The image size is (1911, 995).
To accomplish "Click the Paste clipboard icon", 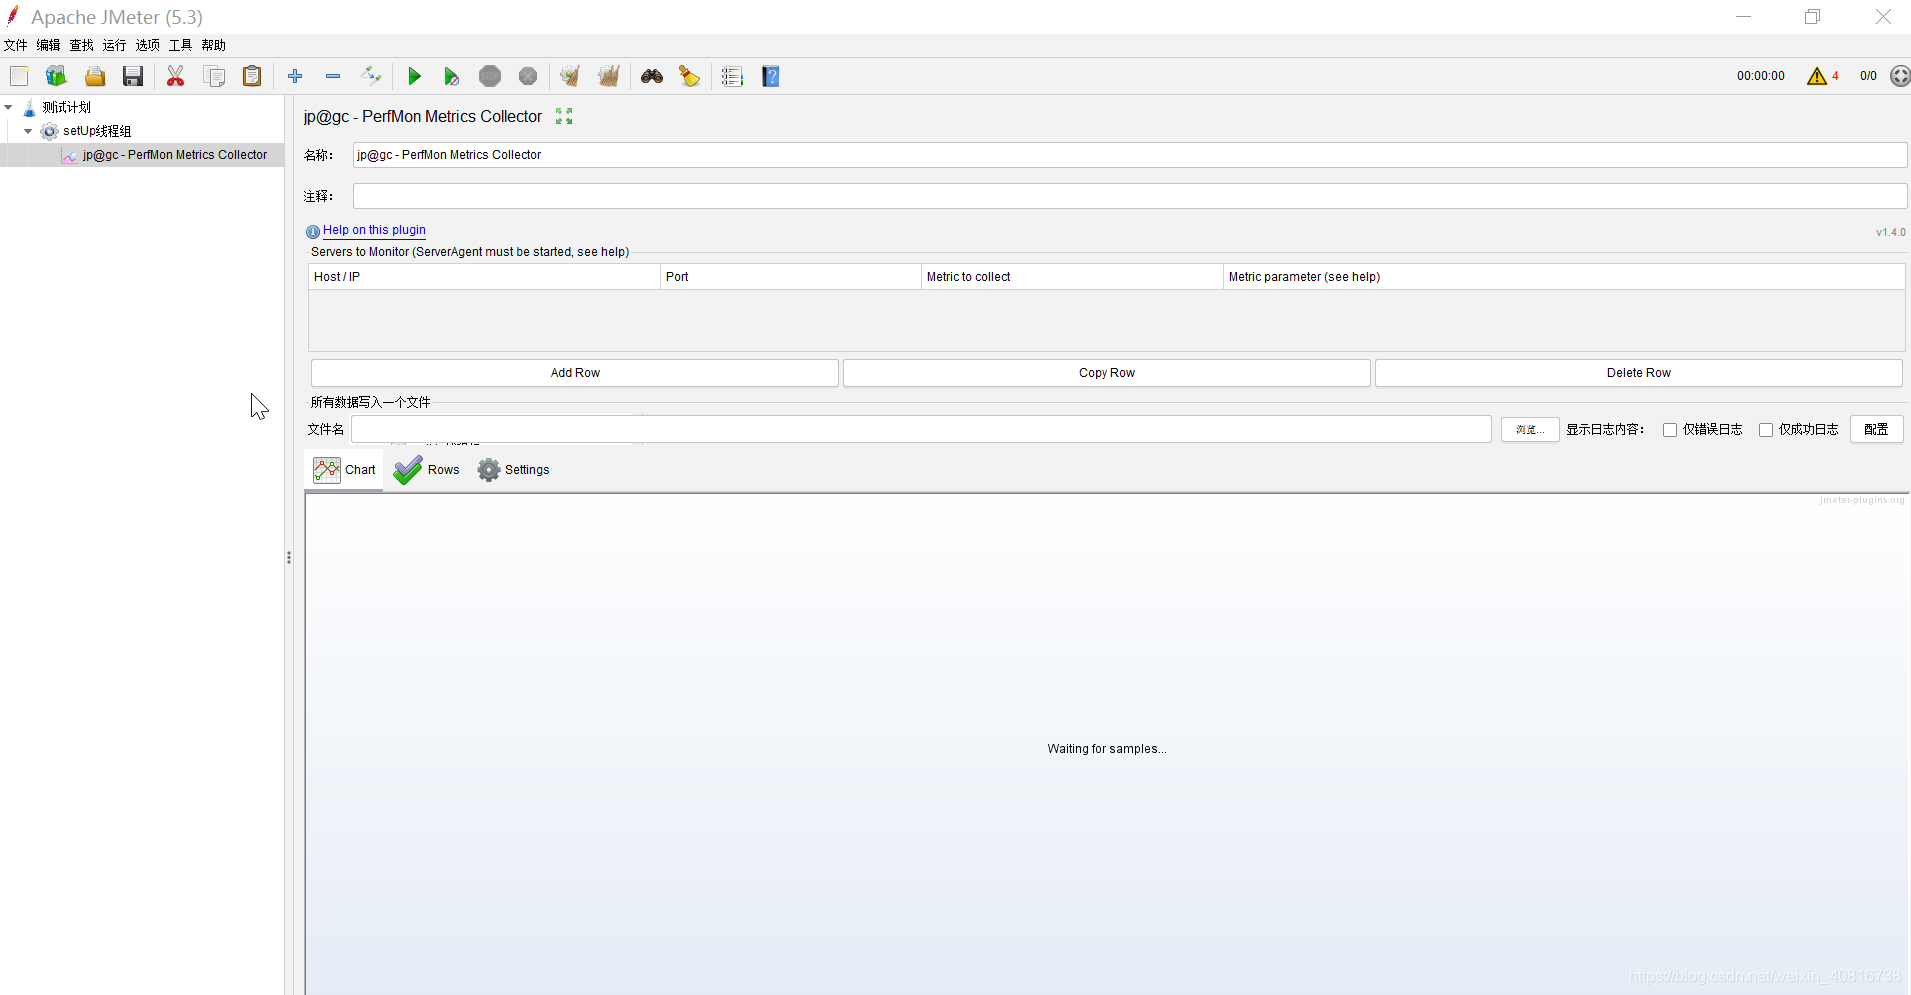I will [252, 76].
